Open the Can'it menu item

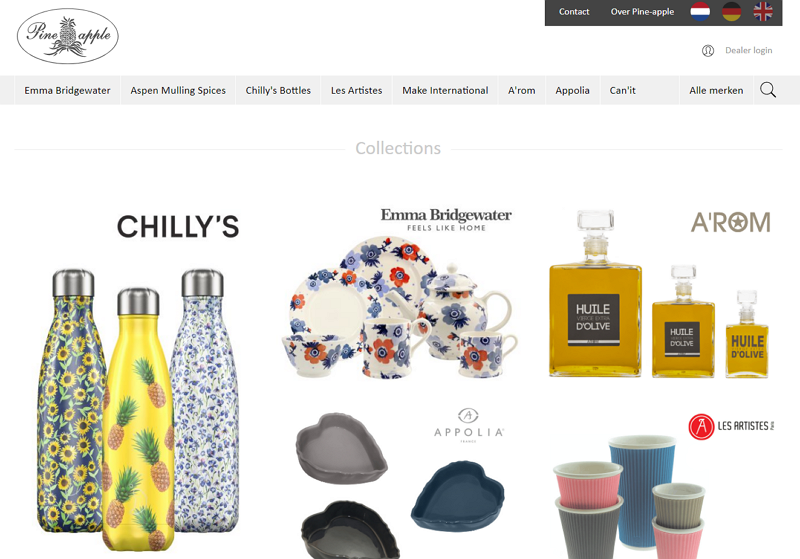622,90
